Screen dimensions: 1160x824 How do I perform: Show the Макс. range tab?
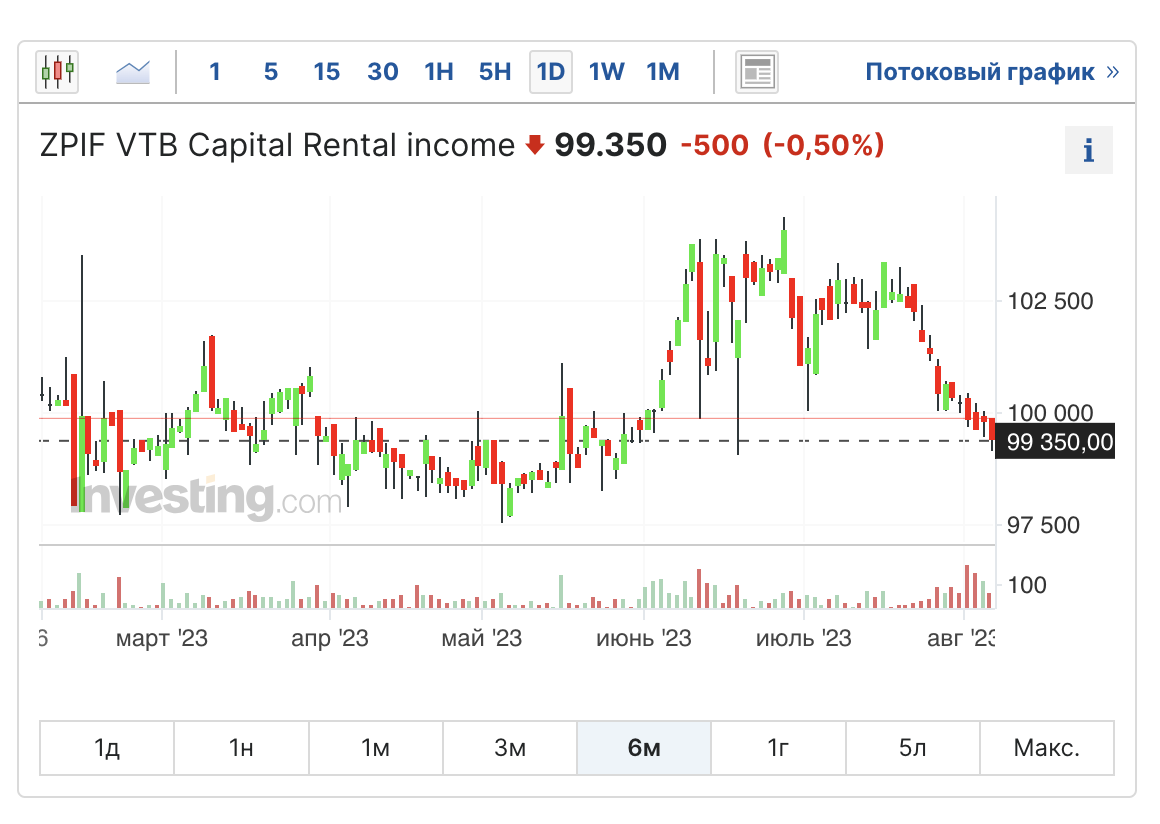click(1047, 748)
